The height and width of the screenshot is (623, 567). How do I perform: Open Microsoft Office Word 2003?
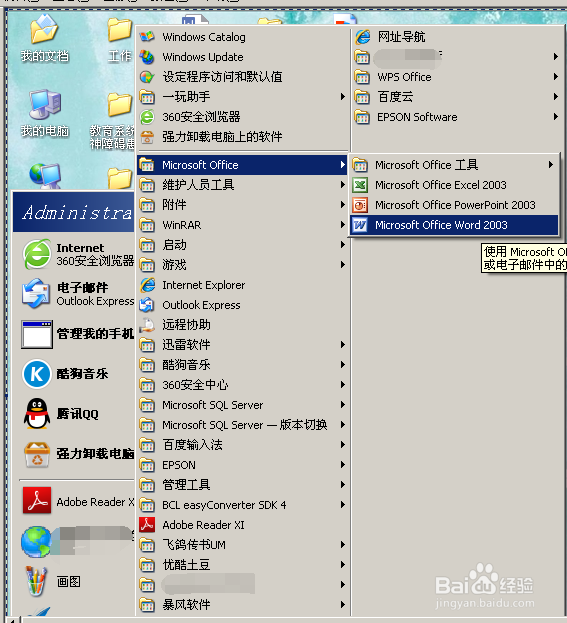pos(454,225)
